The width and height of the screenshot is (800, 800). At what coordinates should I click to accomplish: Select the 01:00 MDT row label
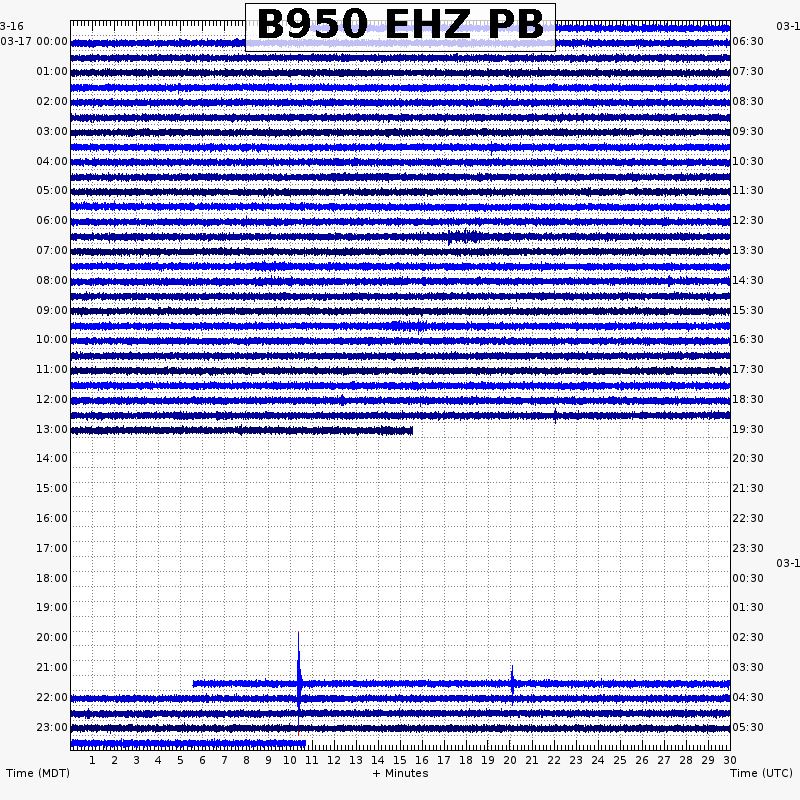click(x=52, y=71)
